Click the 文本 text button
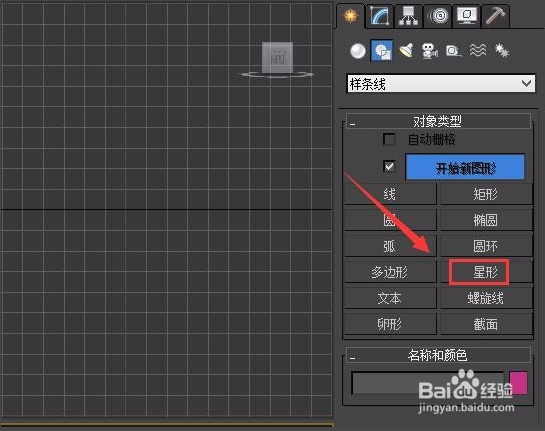The width and height of the screenshot is (545, 431). pos(390,298)
